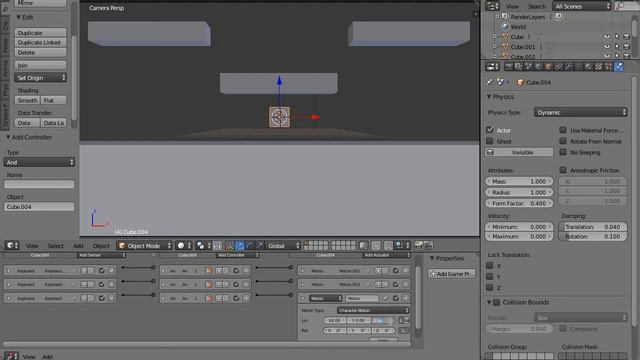Open the Material properties tab icon
Image resolution: width=640 pixels, height=360 pixels.
pyautogui.click(x=588, y=67)
